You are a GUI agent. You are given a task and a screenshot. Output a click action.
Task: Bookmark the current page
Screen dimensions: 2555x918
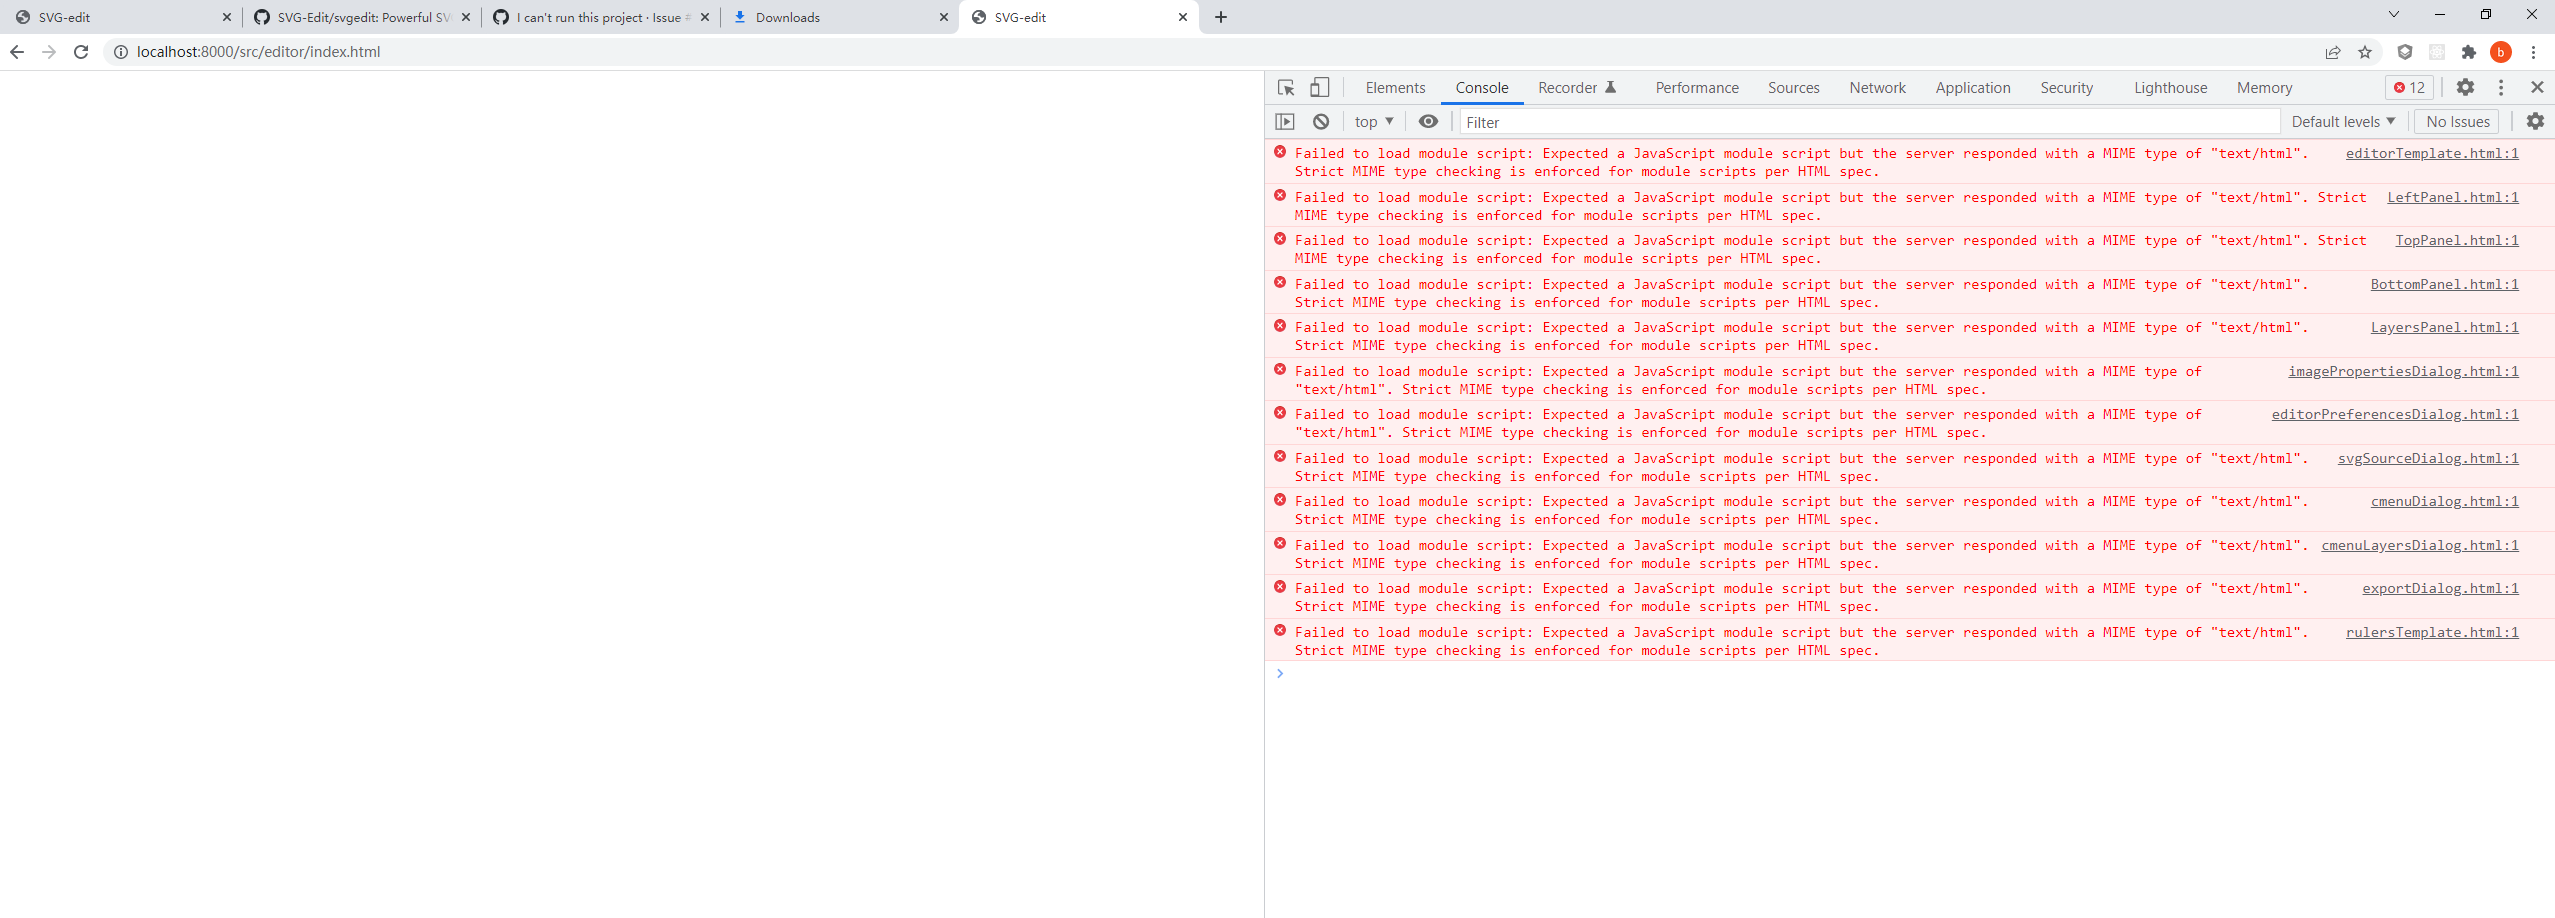click(x=2365, y=52)
